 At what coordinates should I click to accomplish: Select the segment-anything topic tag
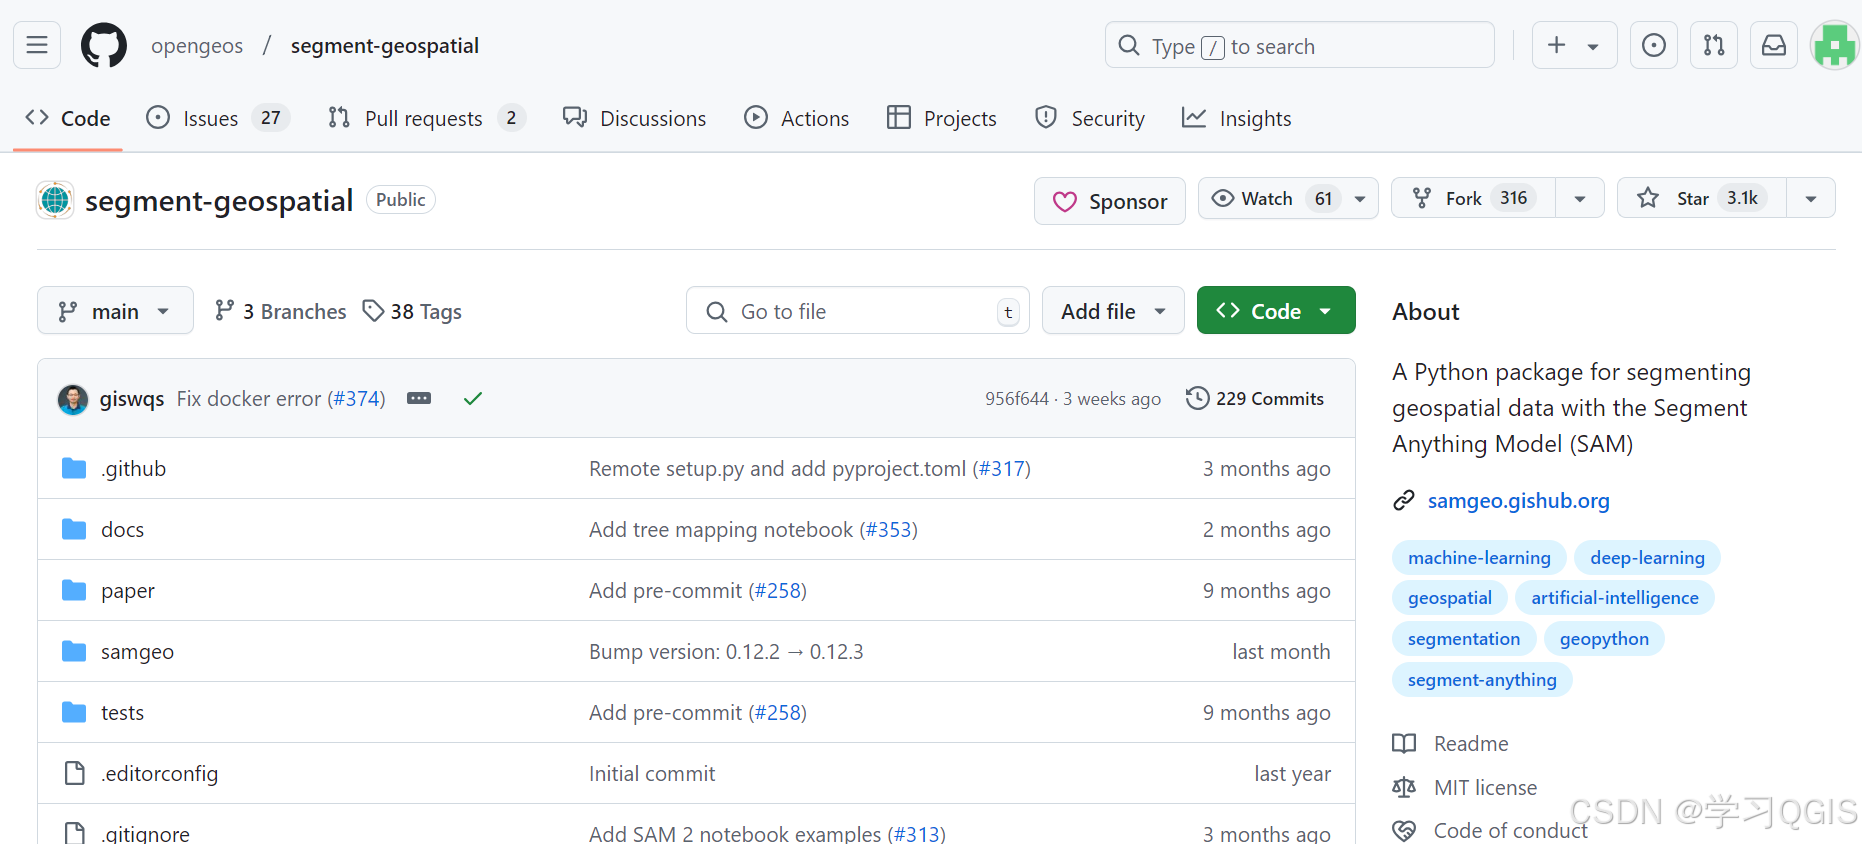coord(1482,680)
